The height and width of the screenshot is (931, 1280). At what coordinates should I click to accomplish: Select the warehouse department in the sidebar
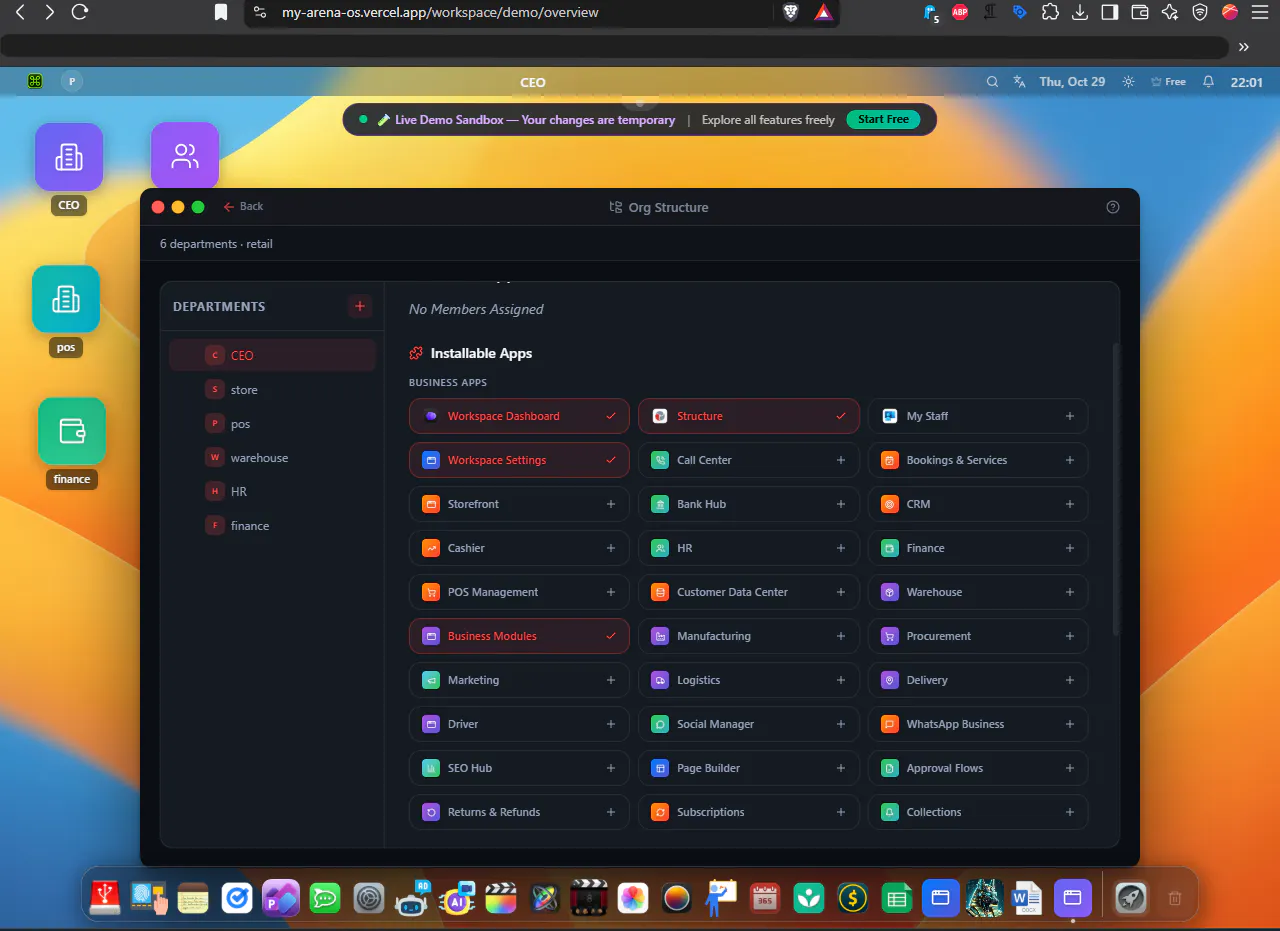point(272,458)
